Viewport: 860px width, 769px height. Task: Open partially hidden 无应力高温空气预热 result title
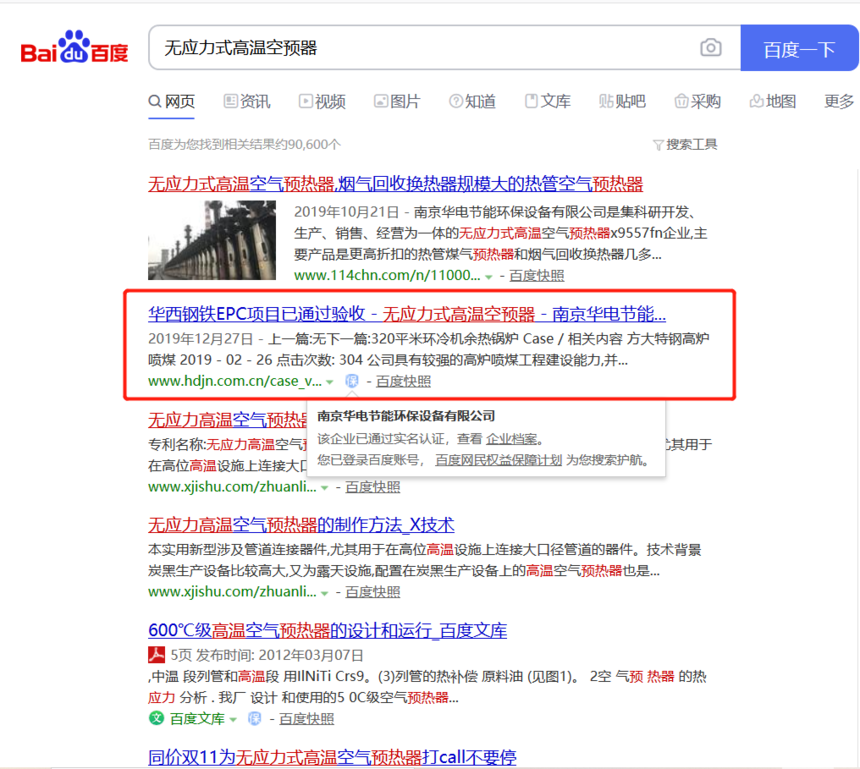(x=228, y=420)
